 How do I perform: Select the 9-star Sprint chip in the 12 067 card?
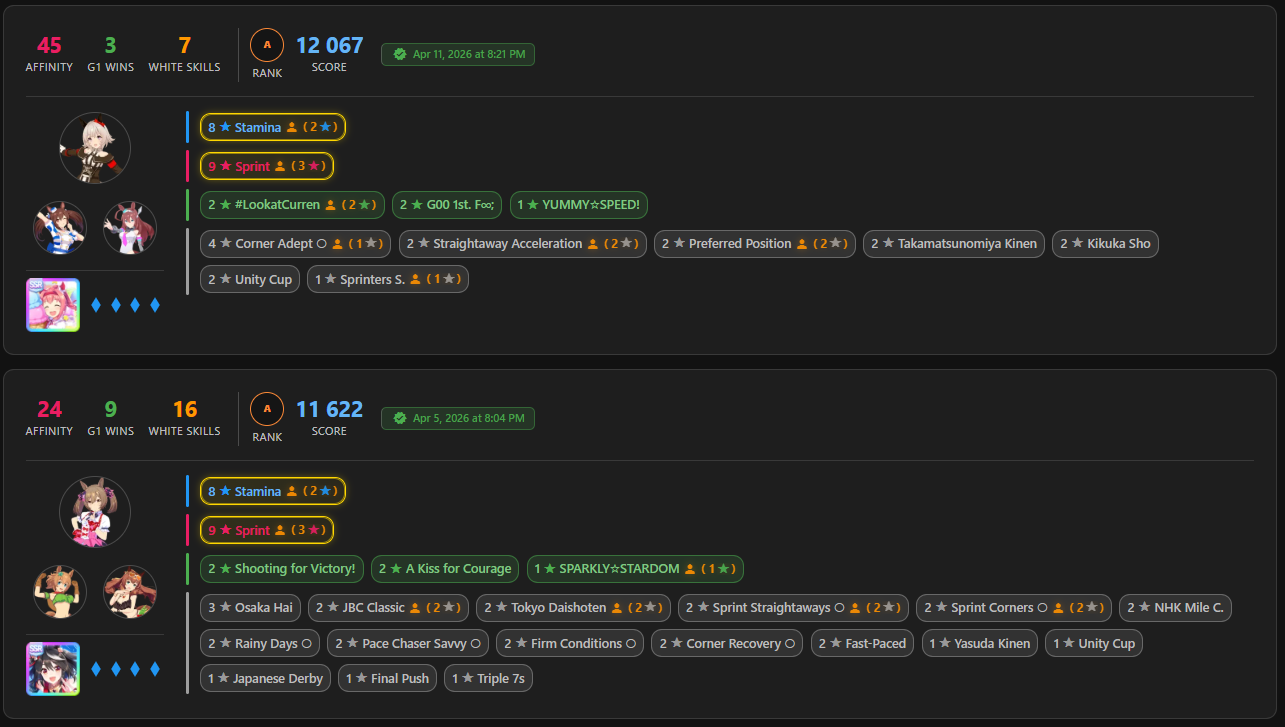(267, 166)
